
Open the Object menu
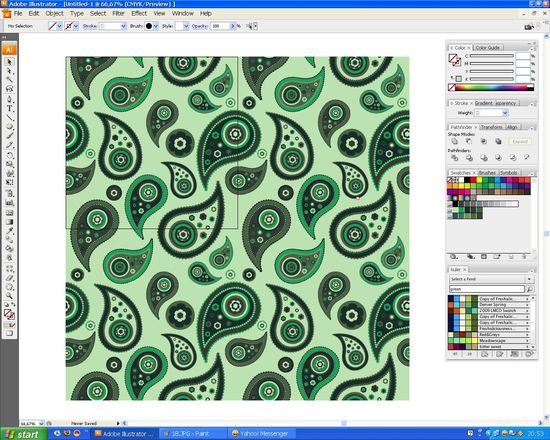pos(54,13)
